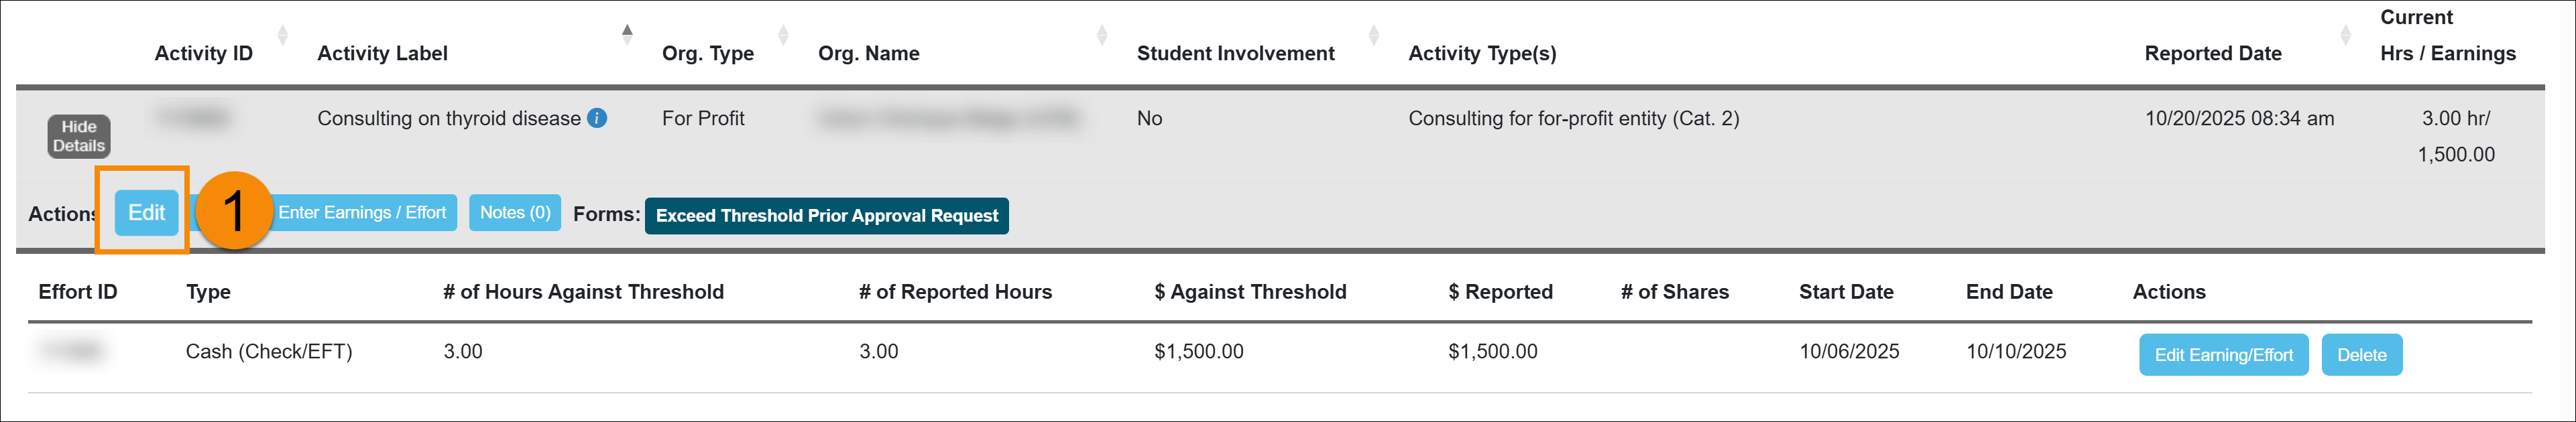Select the Notes (0) action icon button
This screenshot has width=2576, height=422.
[x=514, y=212]
